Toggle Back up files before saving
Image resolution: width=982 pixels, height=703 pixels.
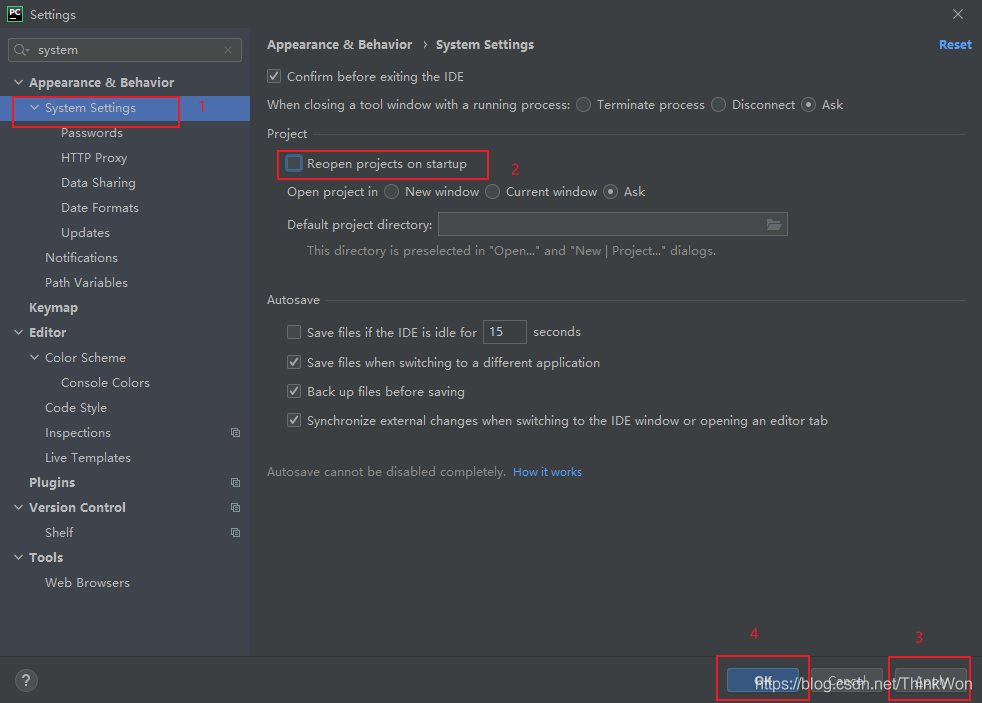pos(294,391)
